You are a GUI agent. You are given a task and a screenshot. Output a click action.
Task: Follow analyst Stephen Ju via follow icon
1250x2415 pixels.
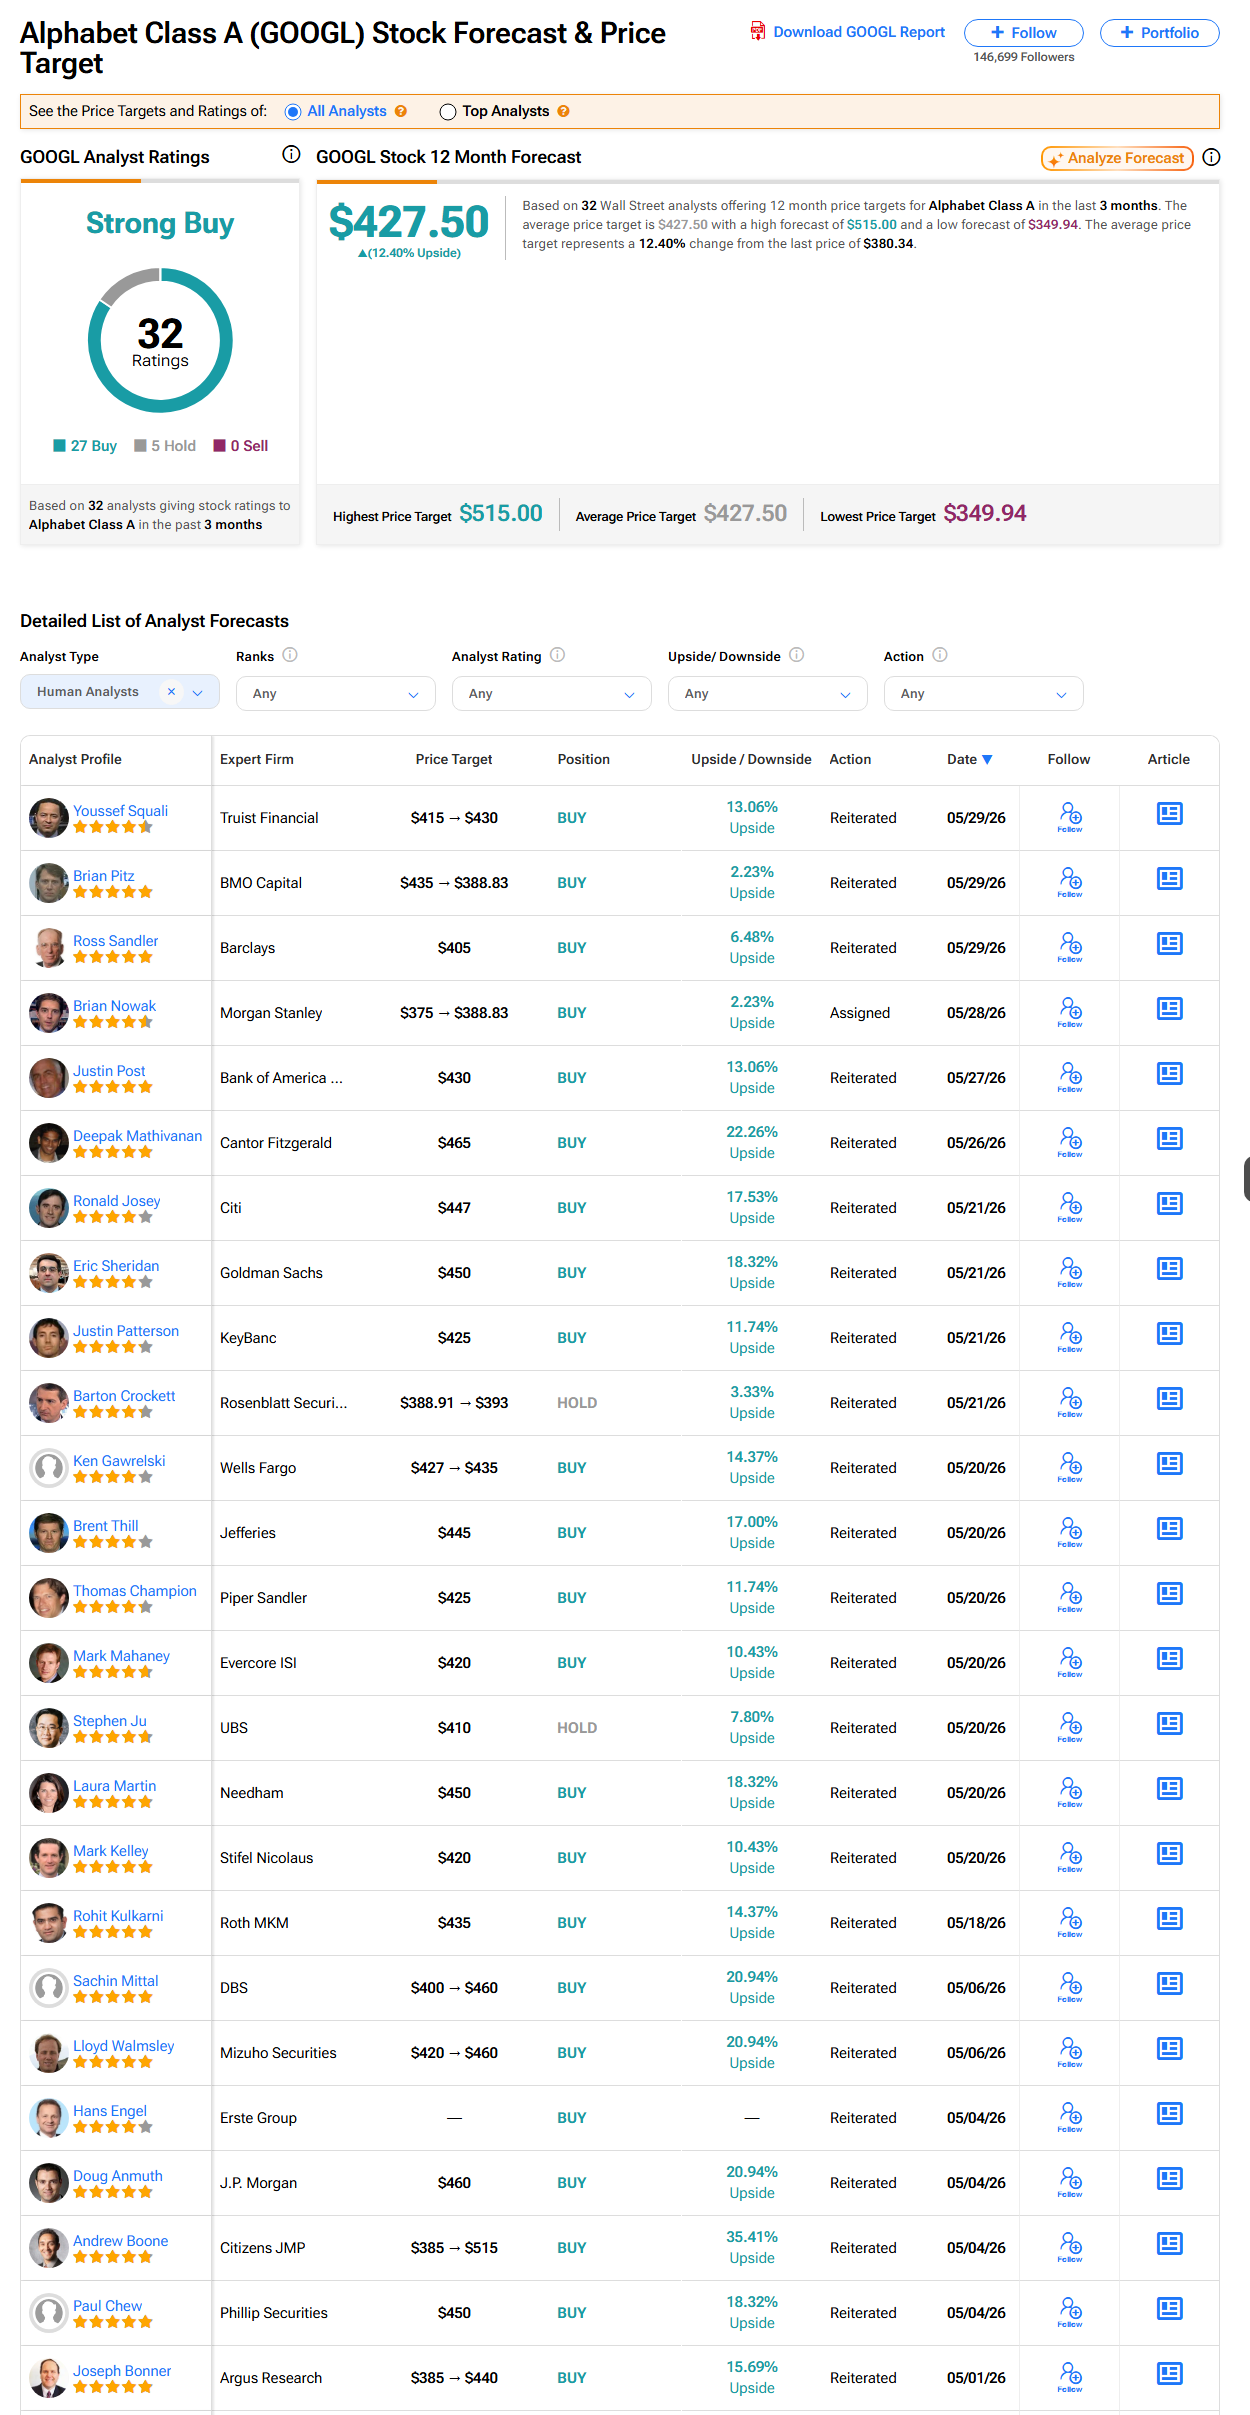pyautogui.click(x=1070, y=1727)
